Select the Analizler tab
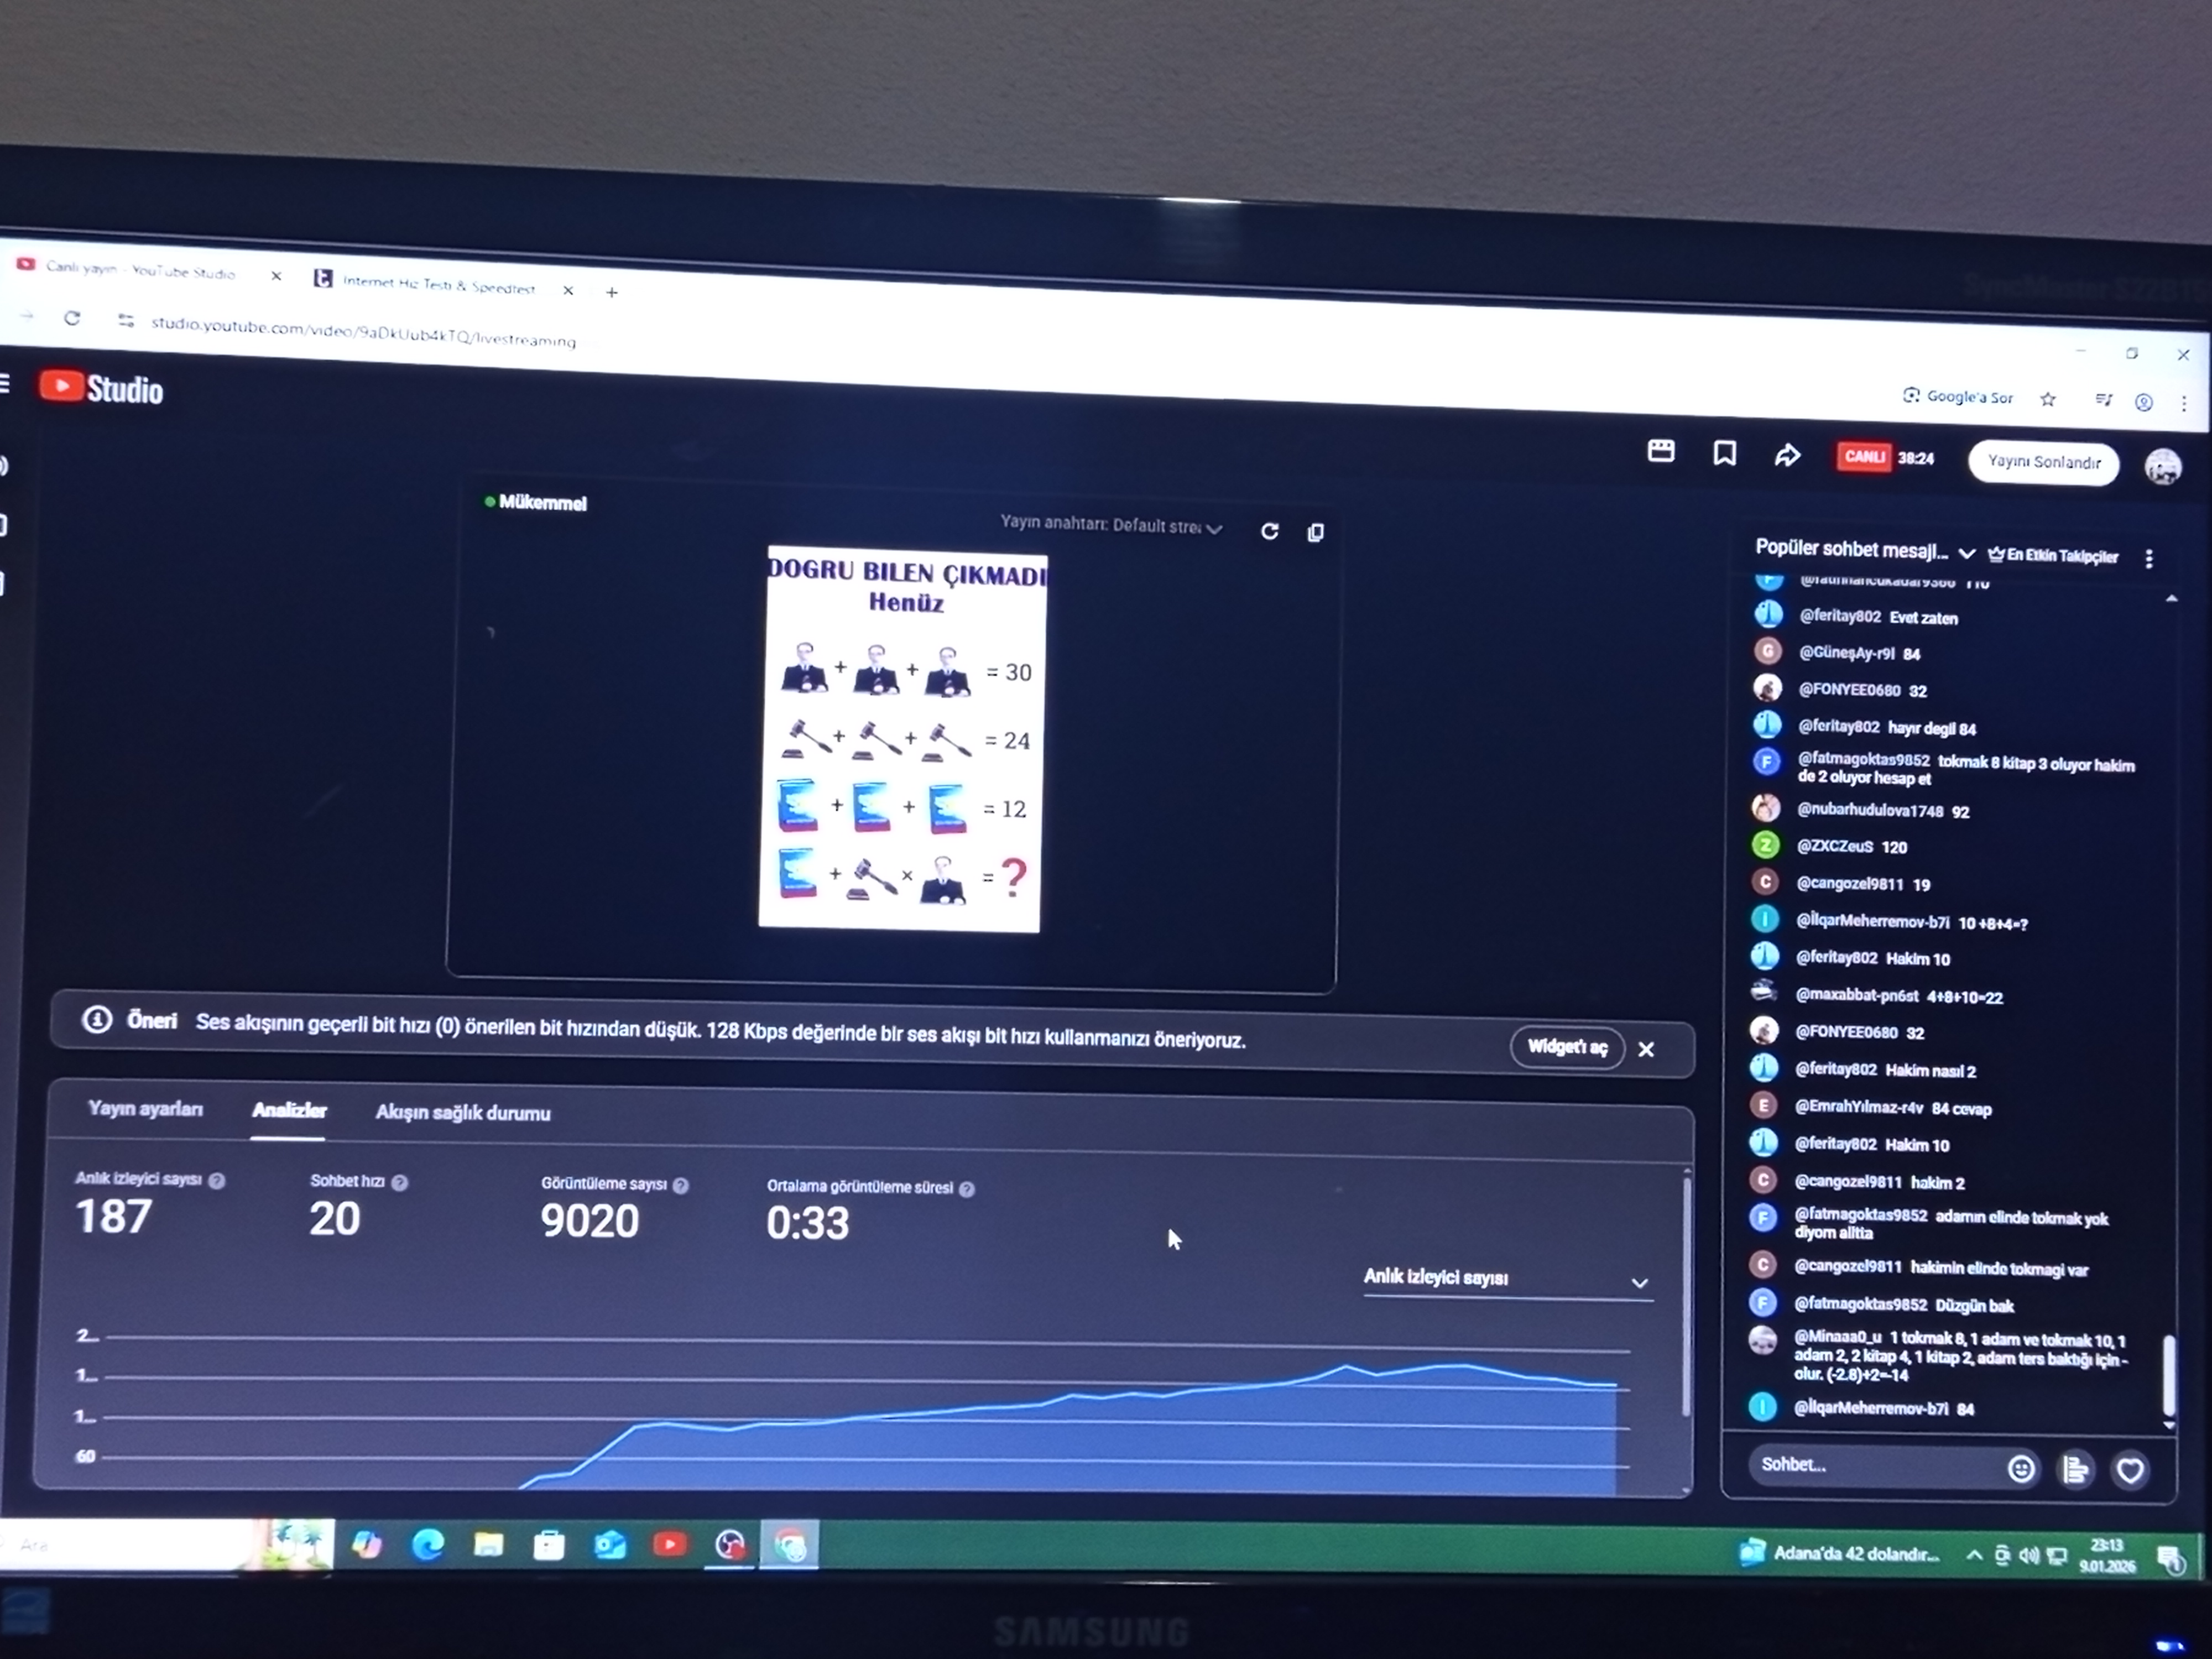This screenshot has height=1659, width=2212. [x=289, y=1110]
